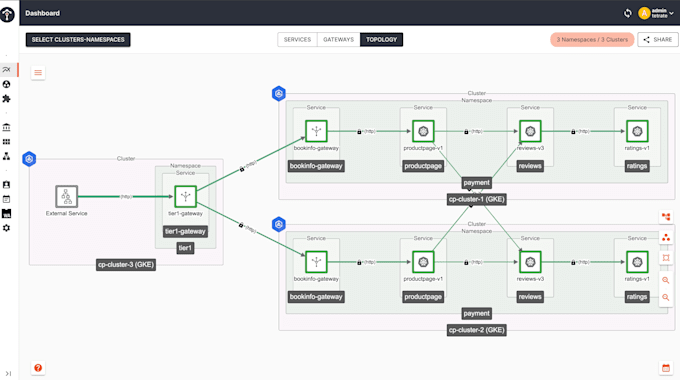Click the globe icon in the sidebar
This screenshot has width=680, height=380.
pyautogui.click(x=7, y=84)
